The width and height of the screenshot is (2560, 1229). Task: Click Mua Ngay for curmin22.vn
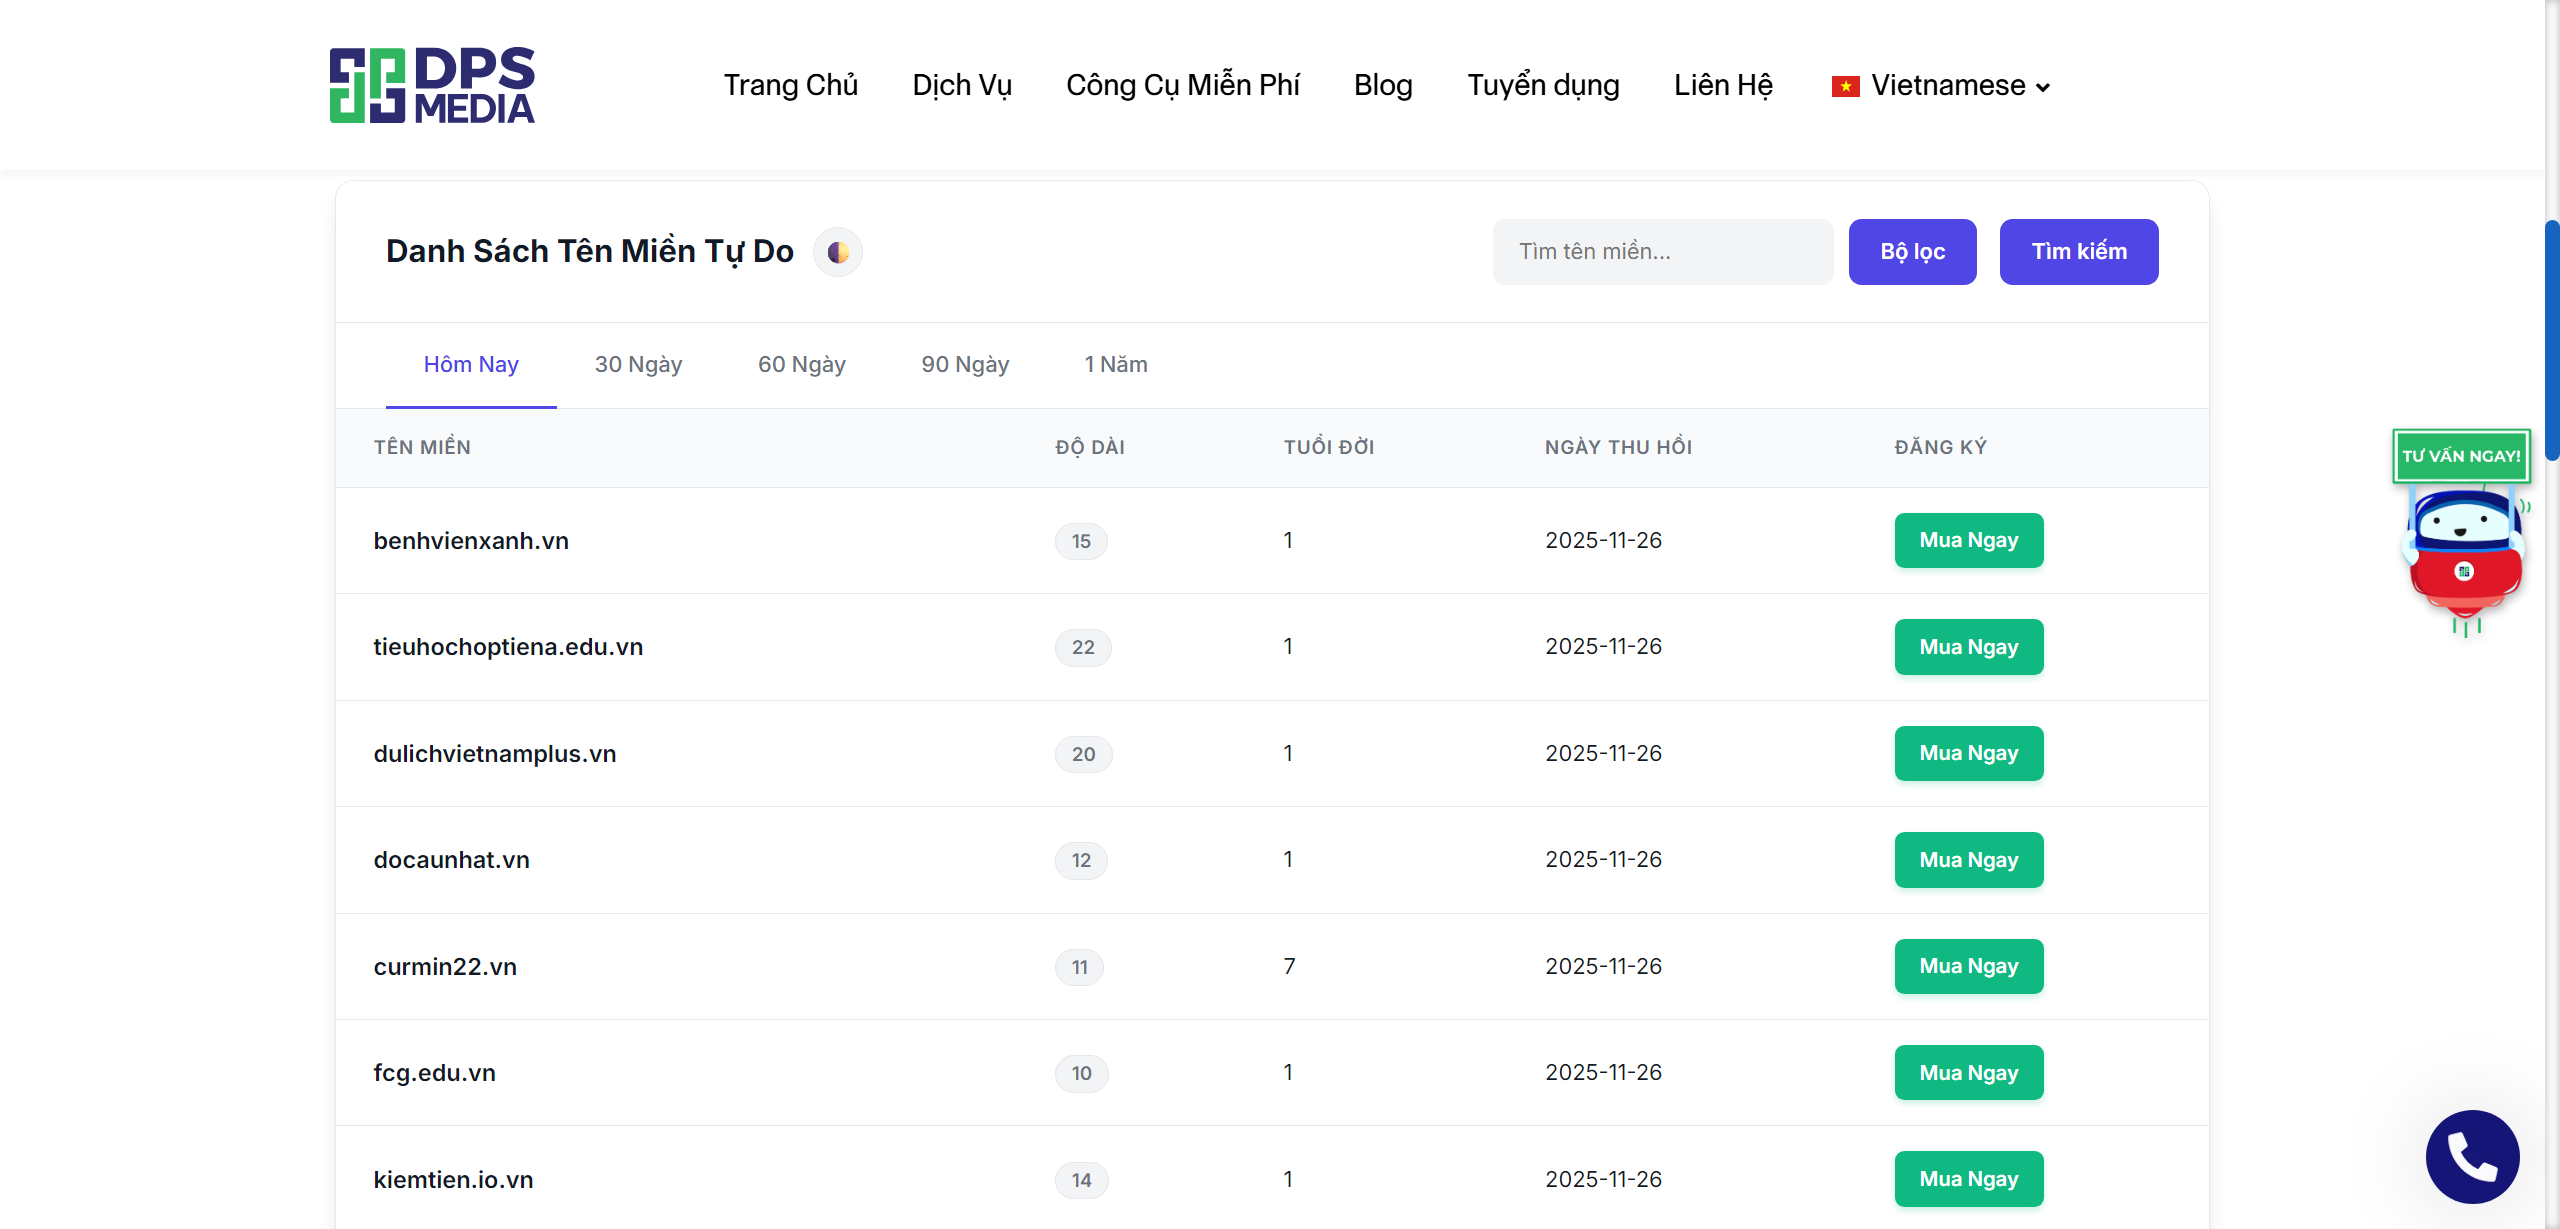1968,967
